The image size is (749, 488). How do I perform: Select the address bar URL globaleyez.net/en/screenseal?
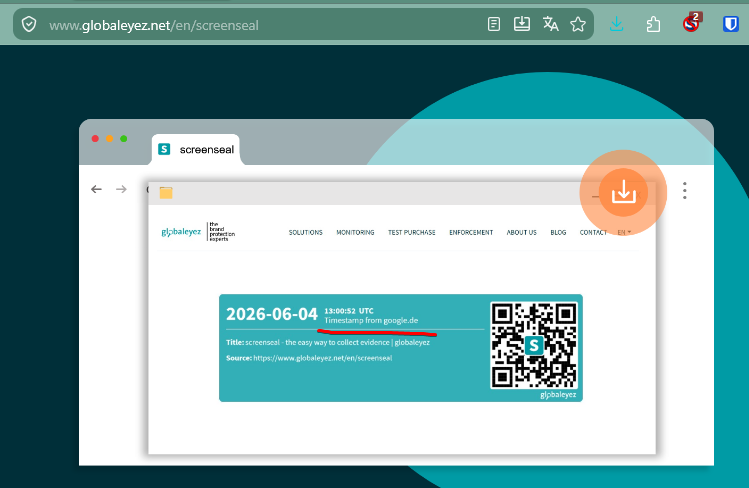pos(154,25)
